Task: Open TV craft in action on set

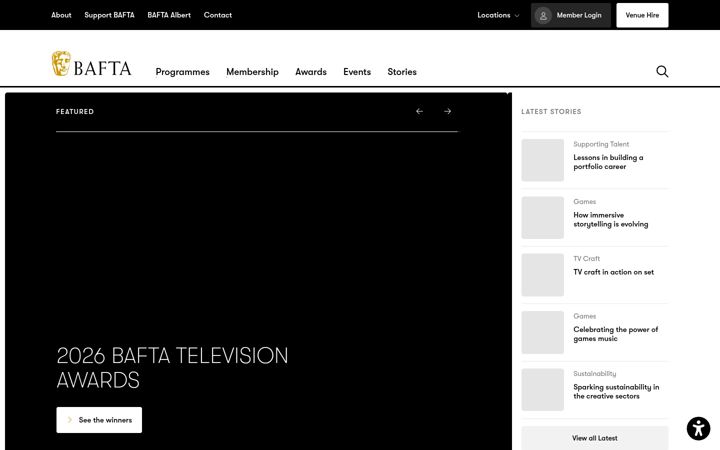Action: (x=613, y=272)
